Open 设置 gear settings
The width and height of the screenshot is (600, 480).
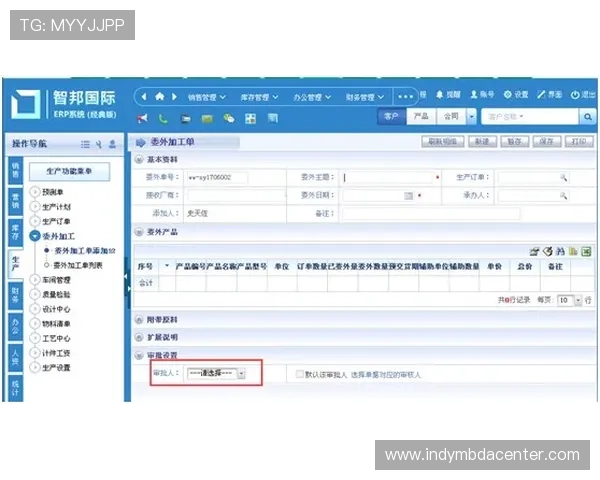(516, 95)
